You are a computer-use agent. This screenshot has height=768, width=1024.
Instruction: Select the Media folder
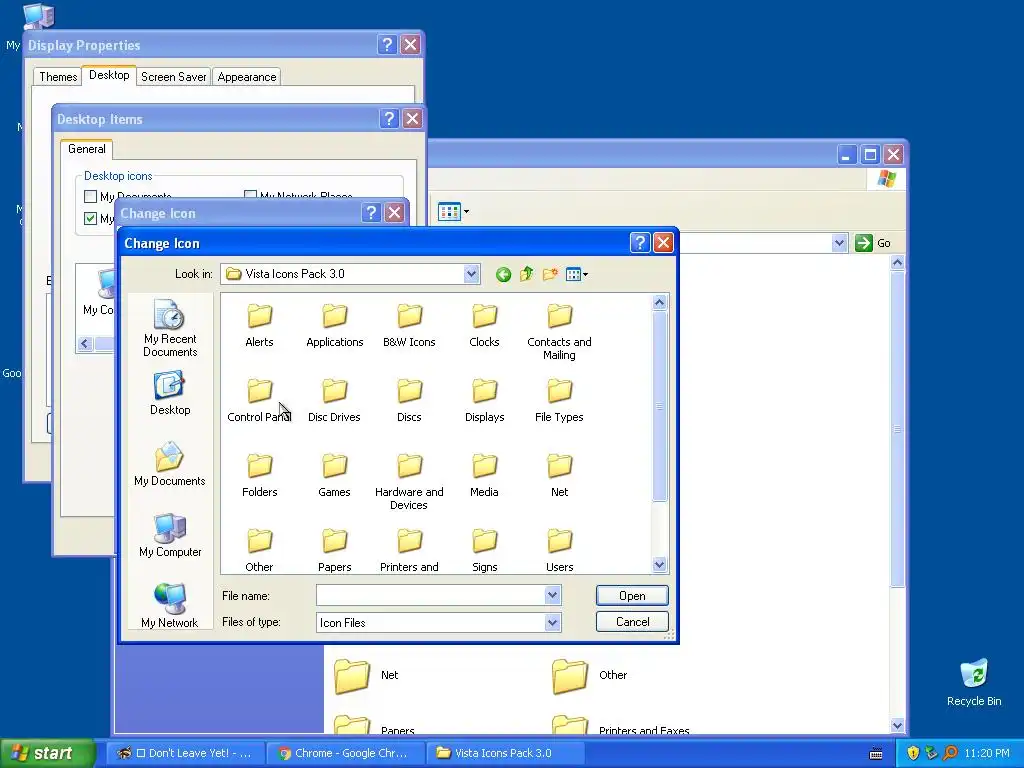pos(484,476)
